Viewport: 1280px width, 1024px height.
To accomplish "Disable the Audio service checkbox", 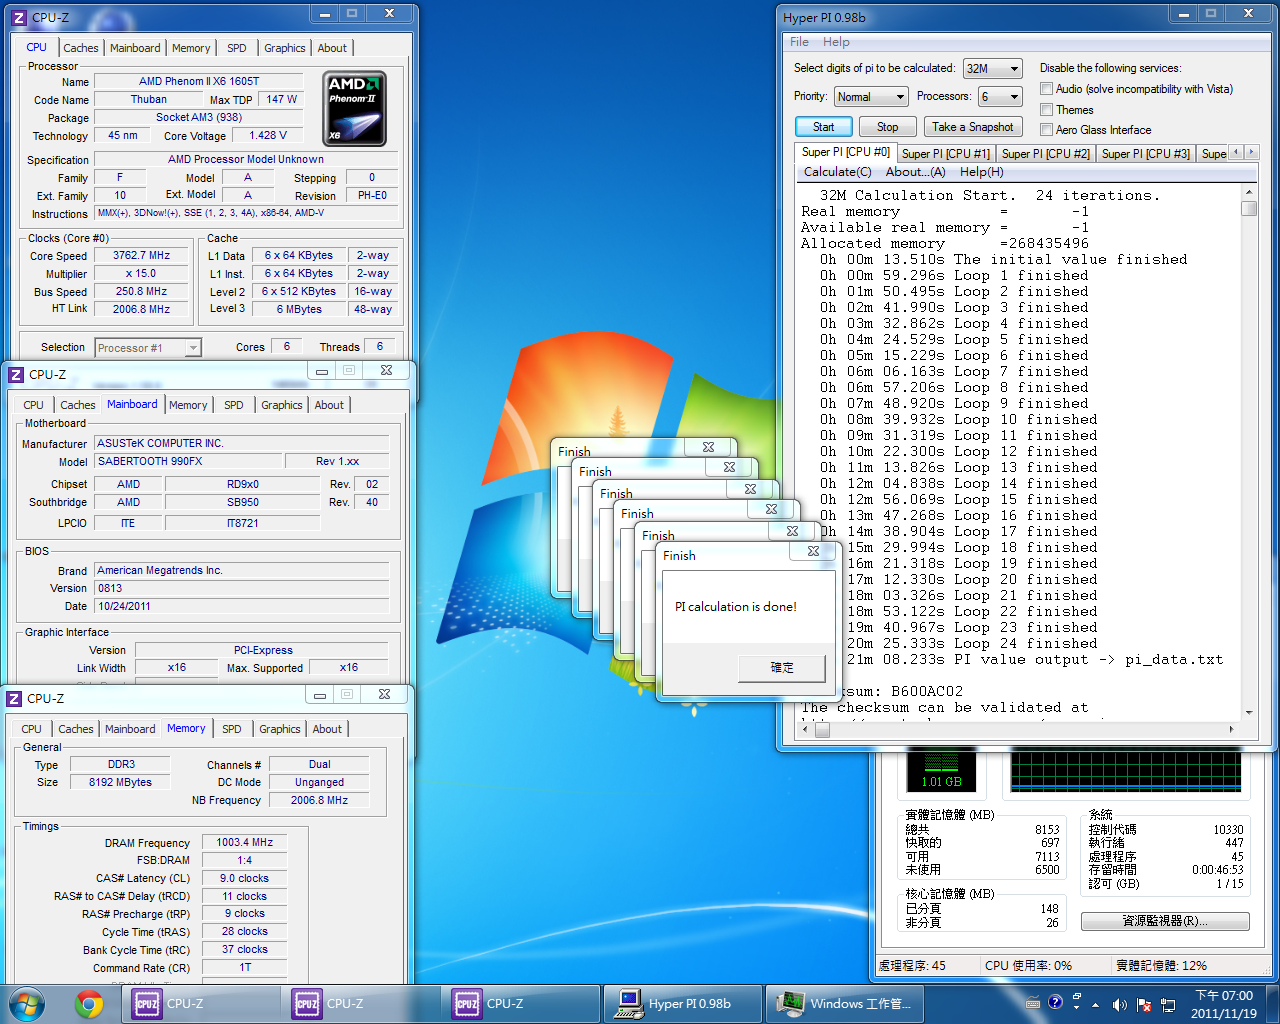I will pyautogui.click(x=1046, y=89).
